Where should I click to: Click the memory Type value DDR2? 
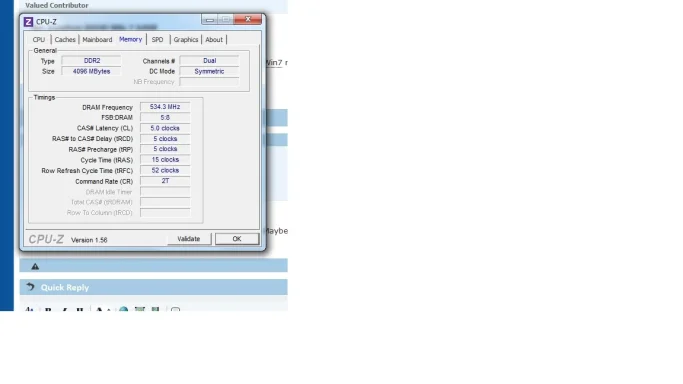[91, 61]
